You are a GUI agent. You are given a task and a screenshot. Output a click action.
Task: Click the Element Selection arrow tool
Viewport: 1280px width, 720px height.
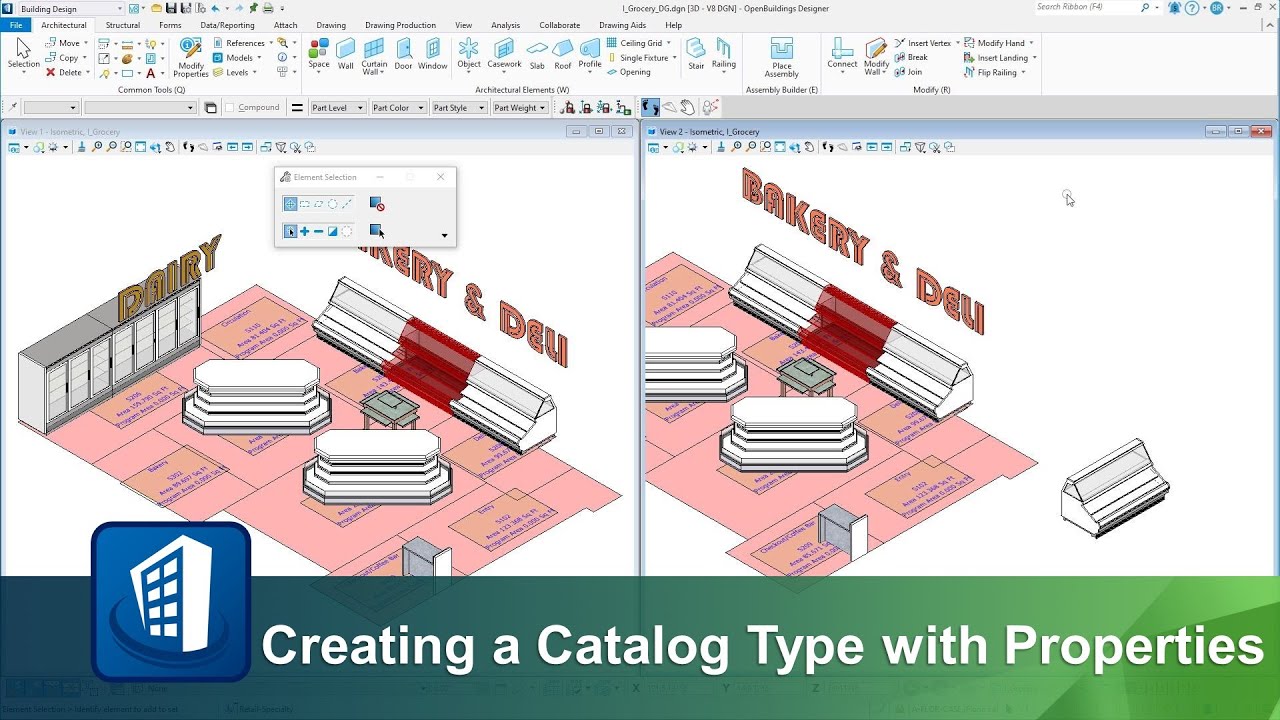coord(23,54)
